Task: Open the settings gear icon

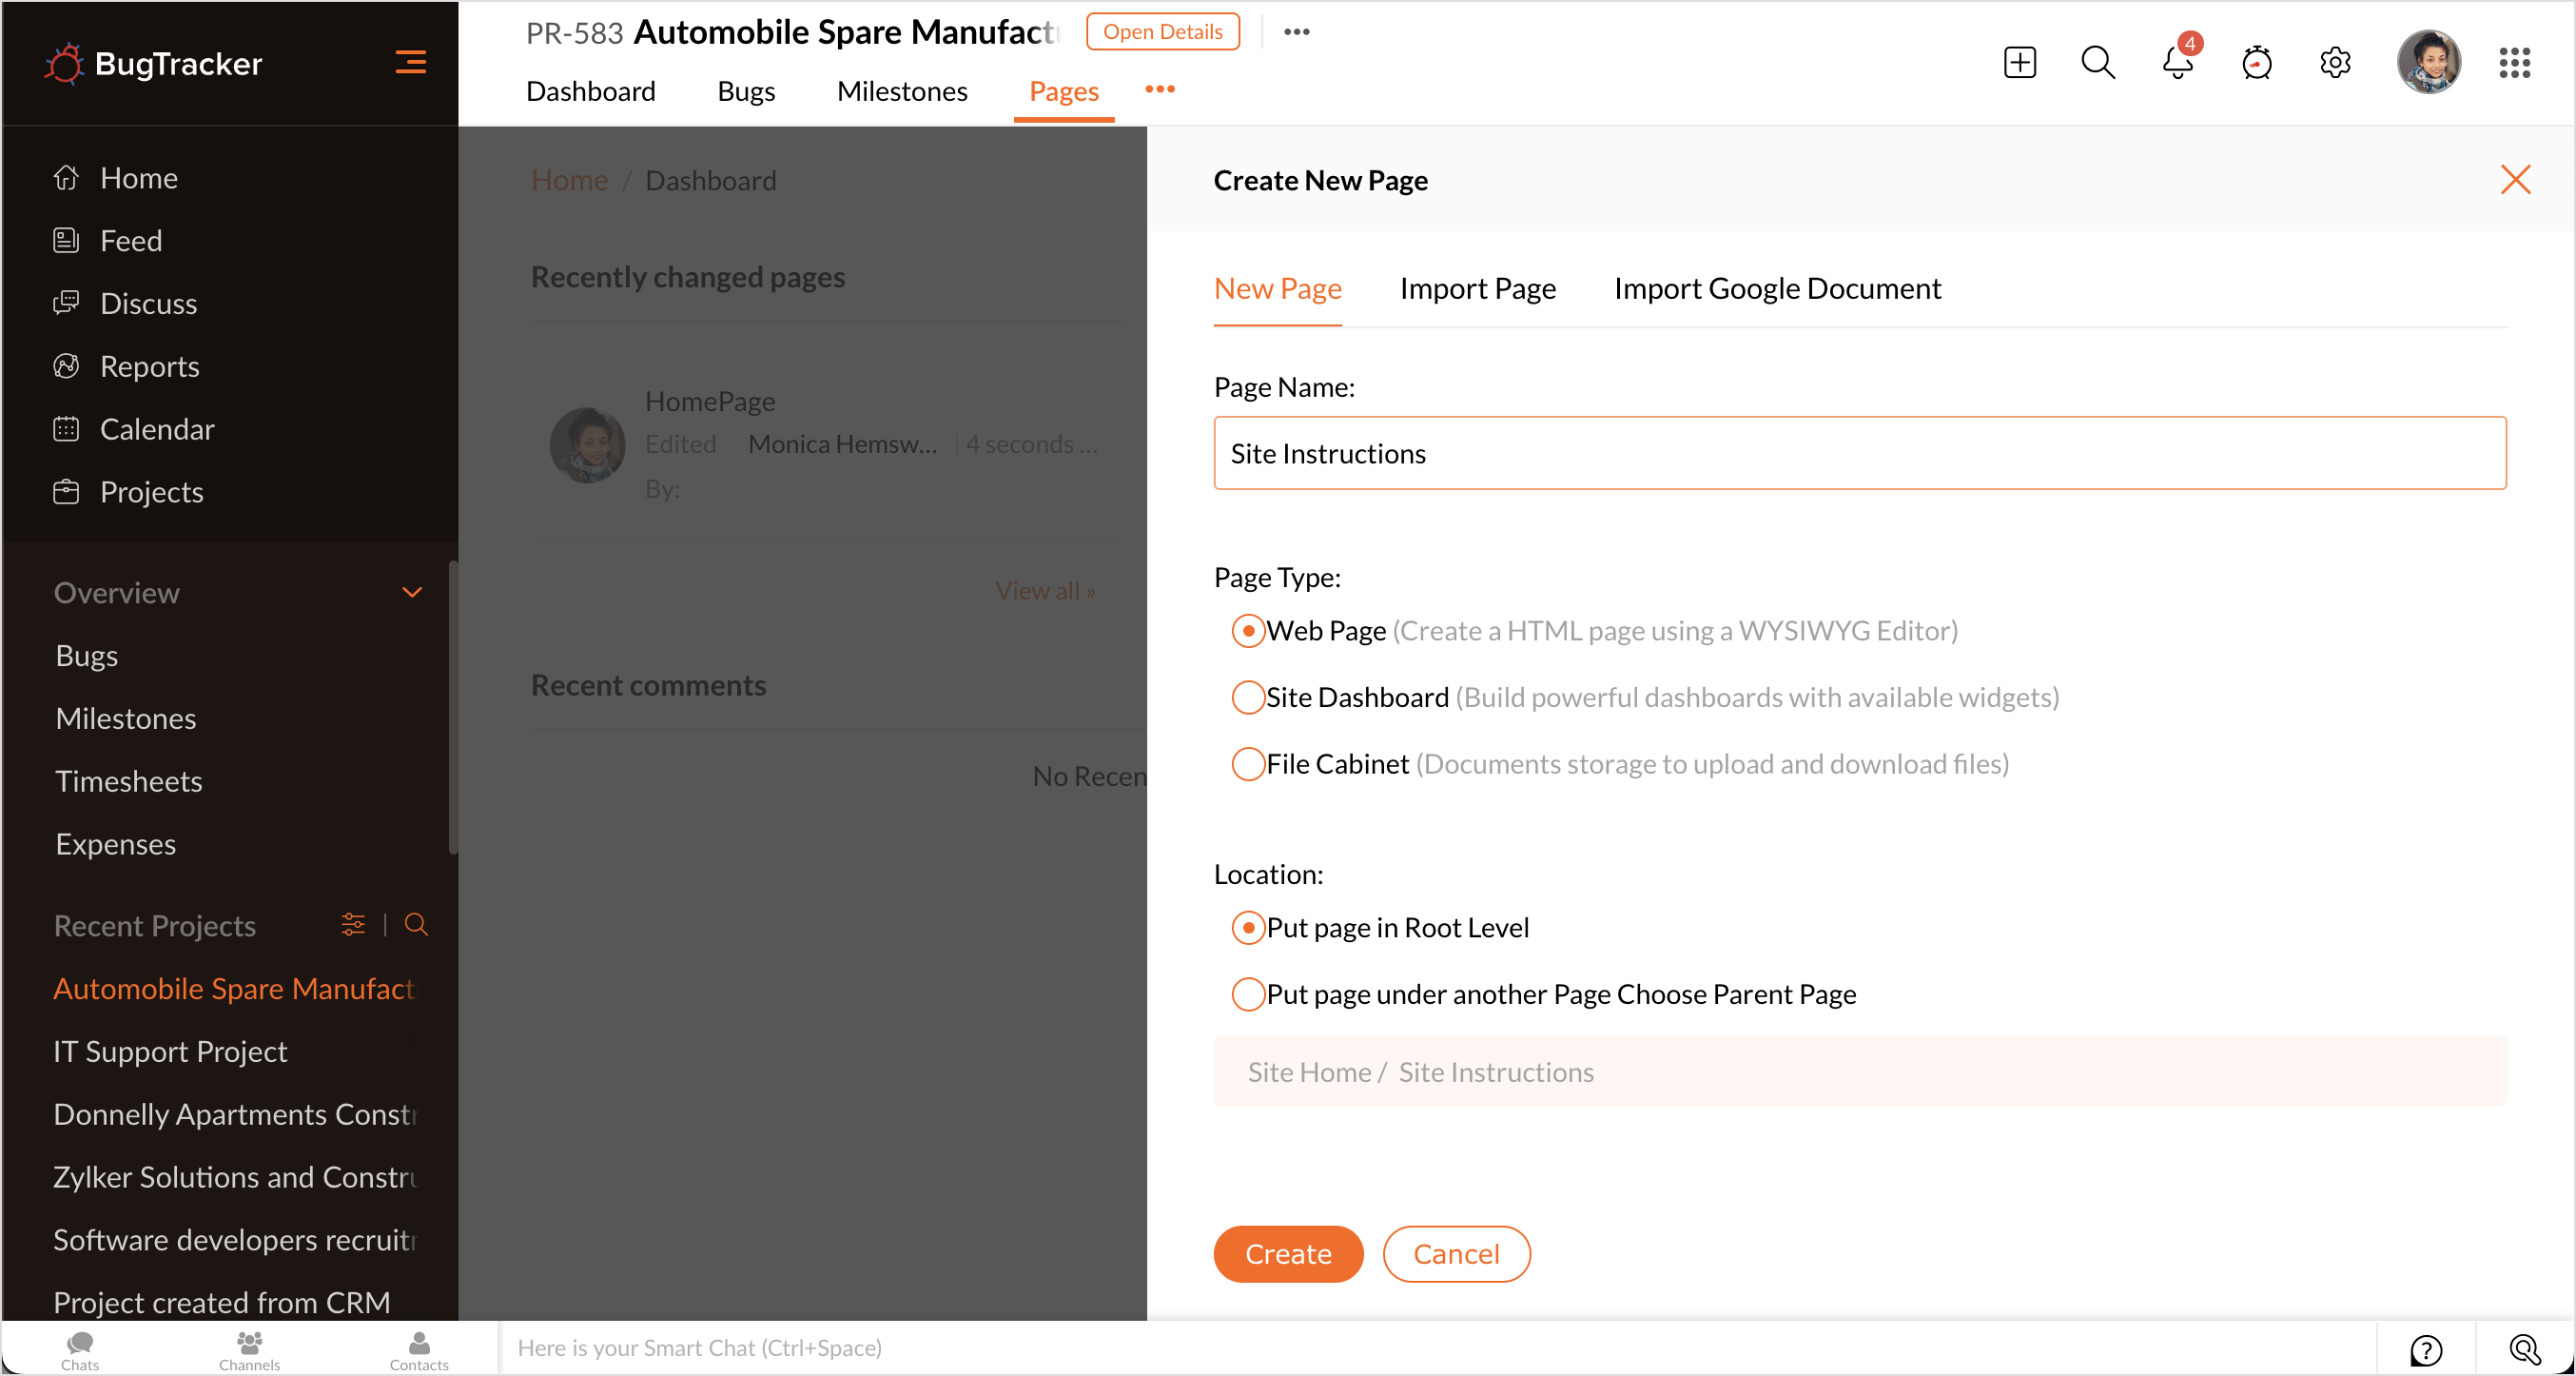Action: point(2335,63)
